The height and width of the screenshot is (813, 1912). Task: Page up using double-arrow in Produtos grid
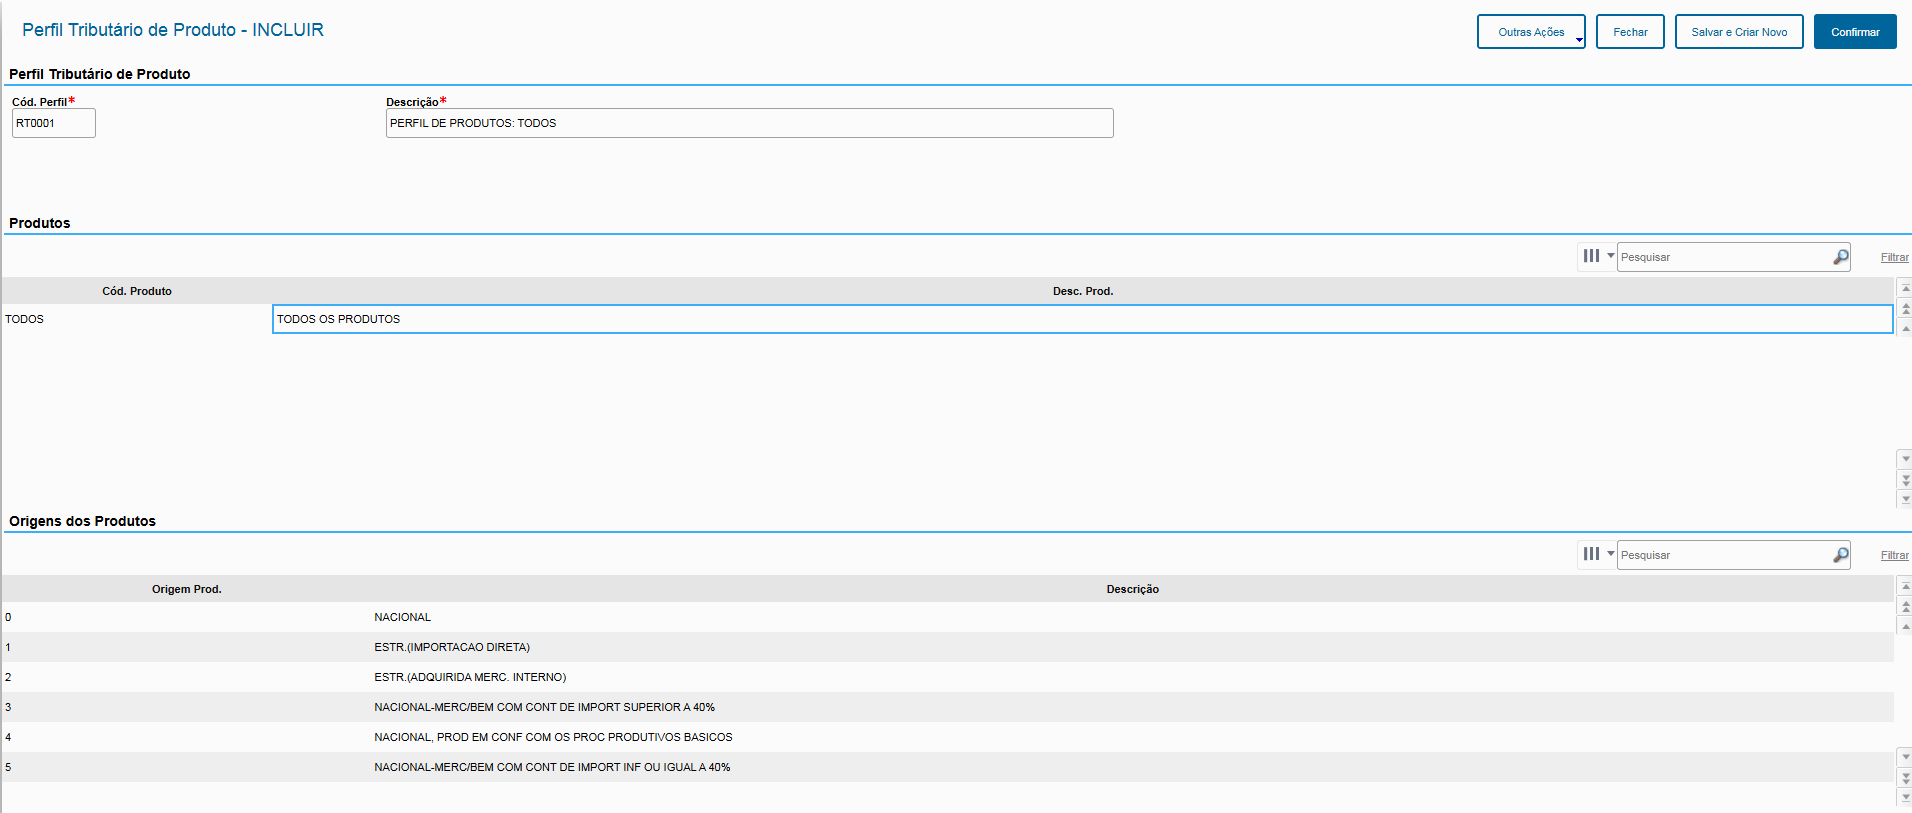click(1905, 308)
